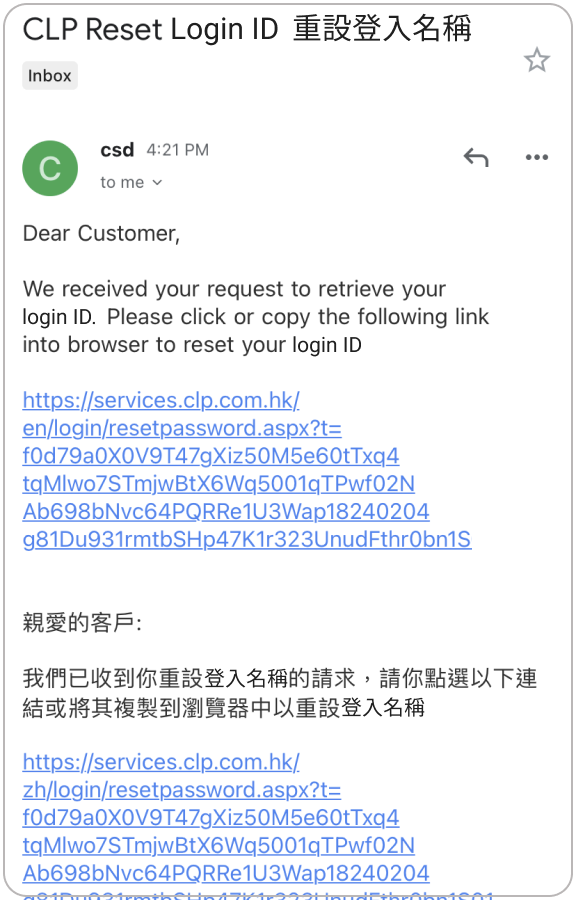Screen dimensions: 576x900
Task: Click the email subject 'CLP Reset Login ID'
Action: pyautogui.click(x=150, y=29)
